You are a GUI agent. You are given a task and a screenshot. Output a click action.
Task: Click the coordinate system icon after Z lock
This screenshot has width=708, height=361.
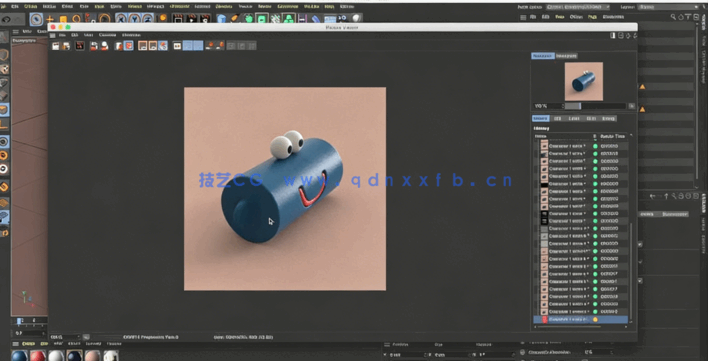(x=163, y=19)
